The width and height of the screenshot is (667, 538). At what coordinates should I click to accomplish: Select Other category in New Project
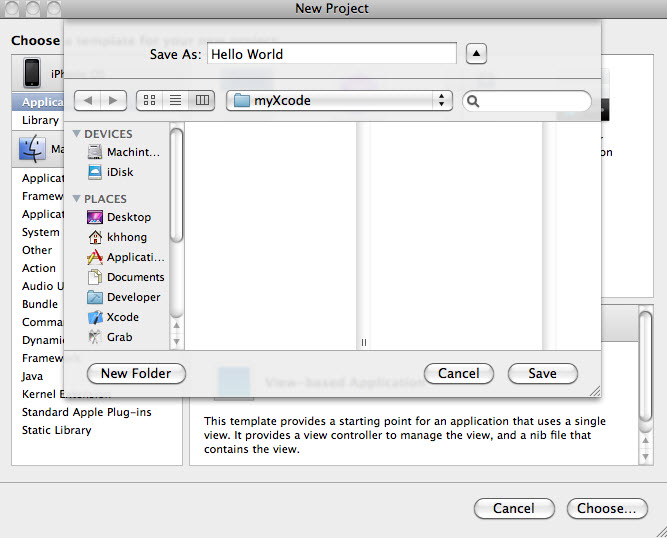(37, 250)
